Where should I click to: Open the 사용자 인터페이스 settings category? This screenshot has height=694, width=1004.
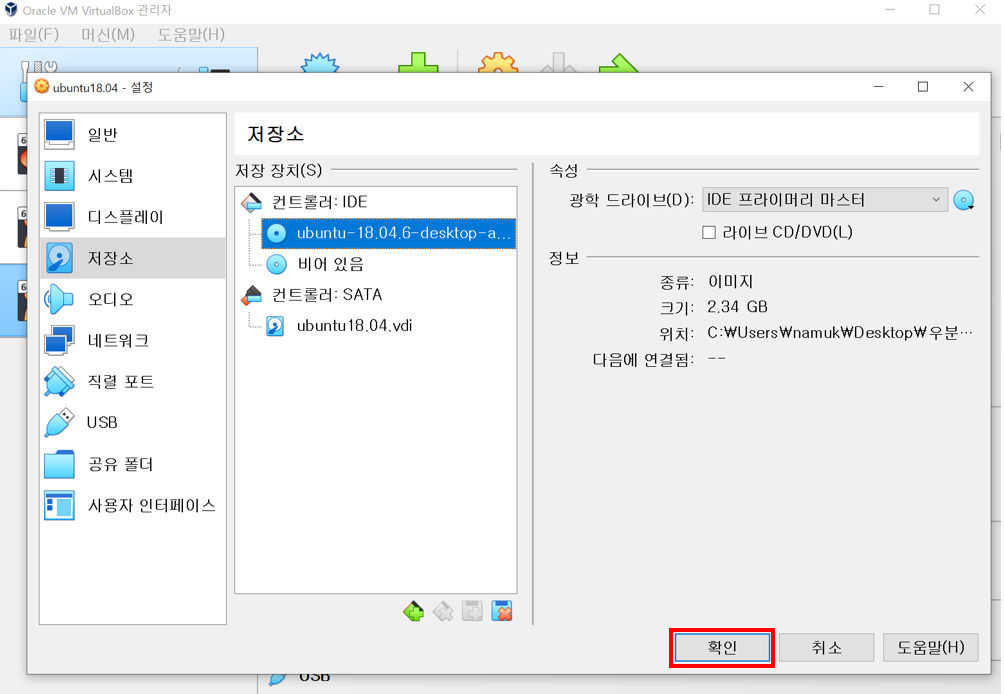pos(133,505)
